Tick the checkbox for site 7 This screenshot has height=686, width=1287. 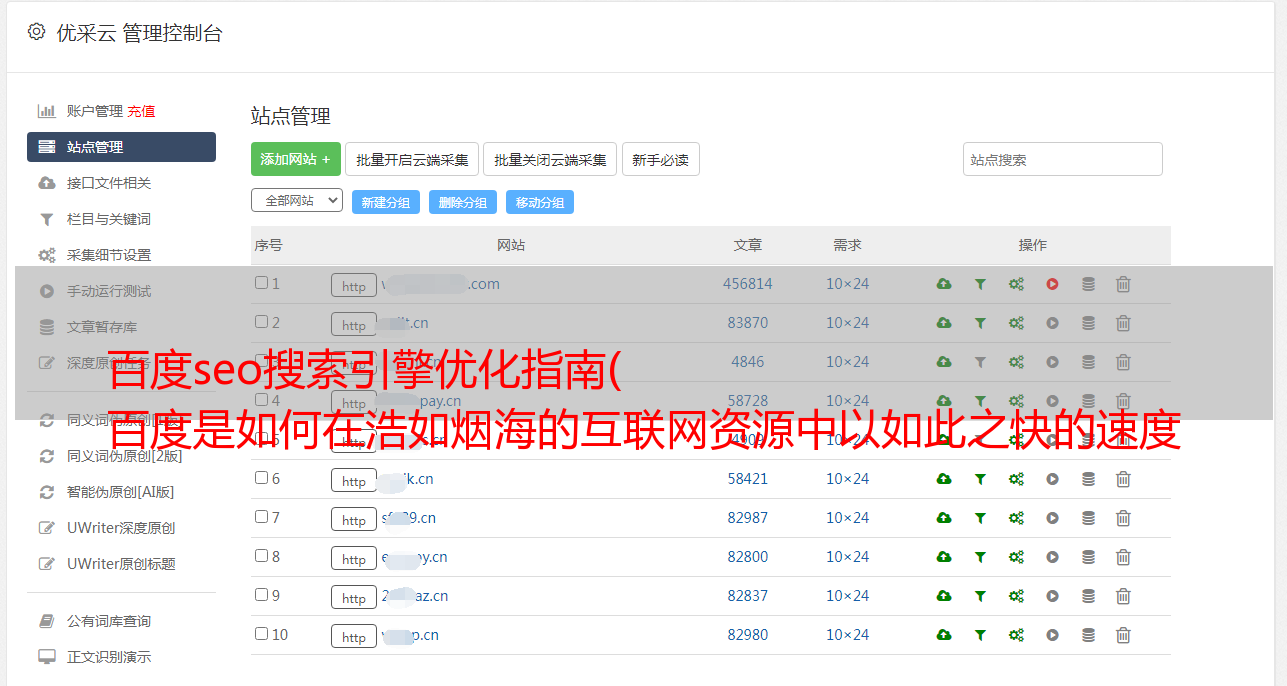261,517
